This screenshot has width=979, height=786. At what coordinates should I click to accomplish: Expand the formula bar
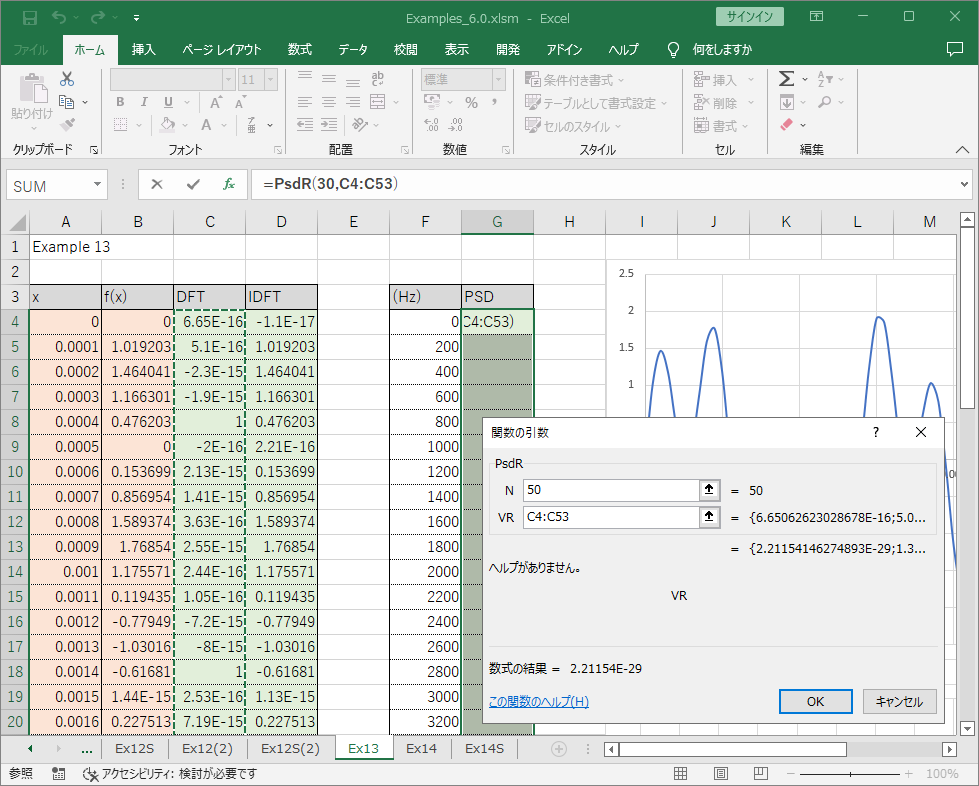(x=963, y=185)
